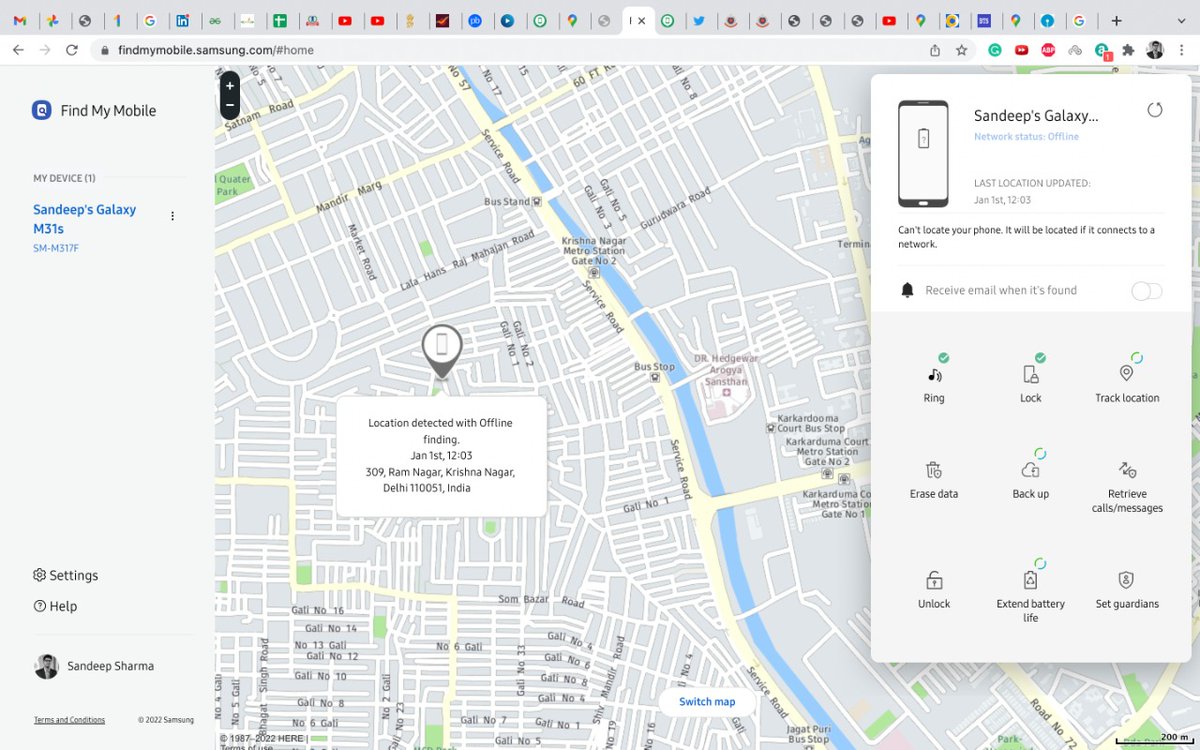Click the Som Bazar Road map label

(x=542, y=601)
